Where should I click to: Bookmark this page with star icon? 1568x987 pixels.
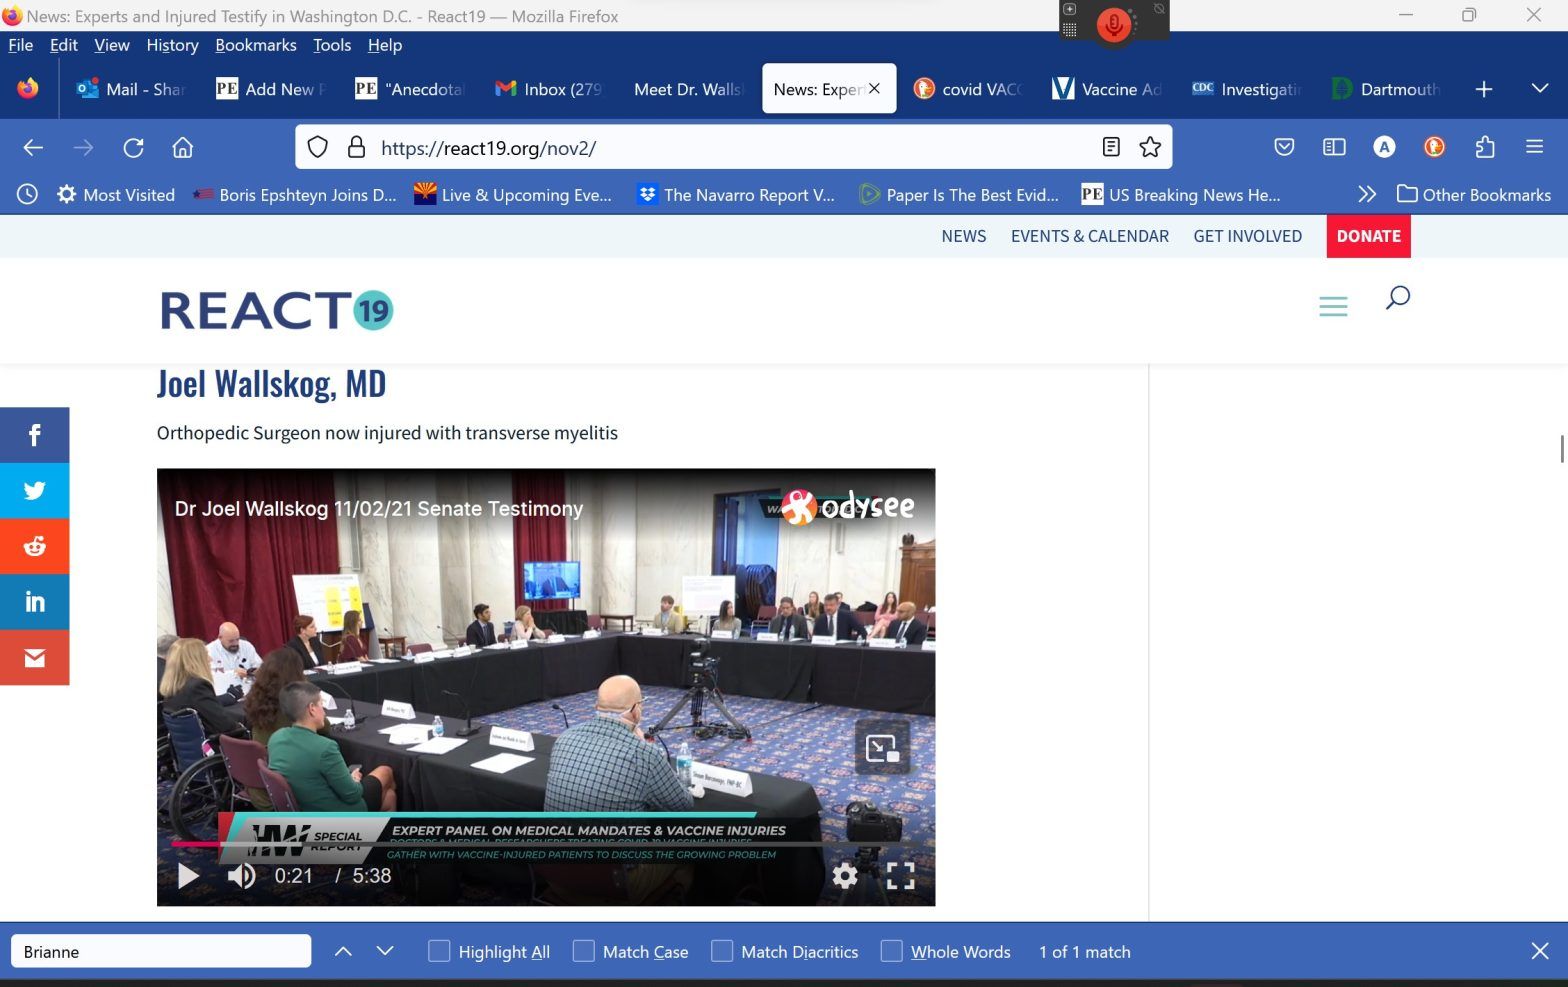[1150, 147]
